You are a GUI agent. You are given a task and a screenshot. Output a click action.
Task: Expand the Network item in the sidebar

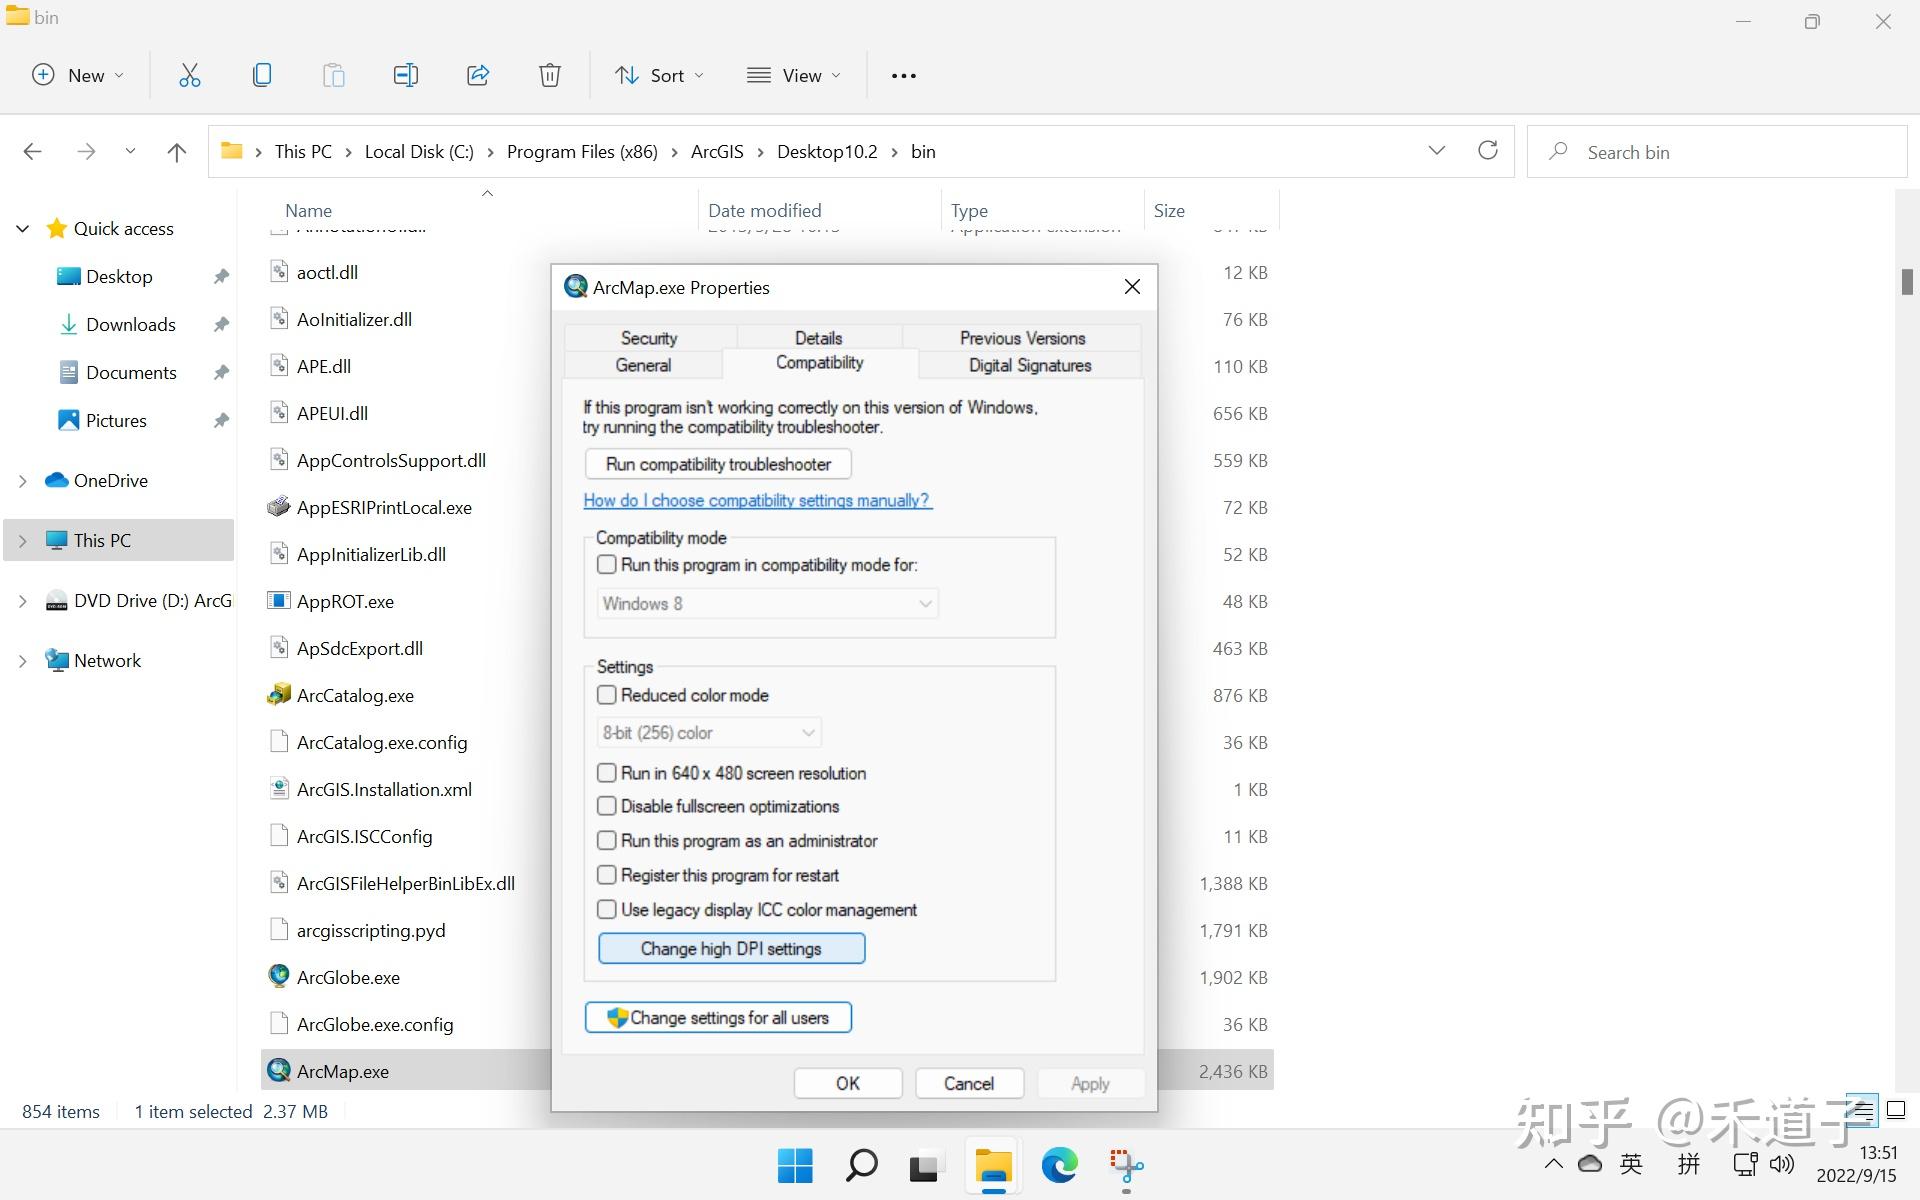[22, 660]
